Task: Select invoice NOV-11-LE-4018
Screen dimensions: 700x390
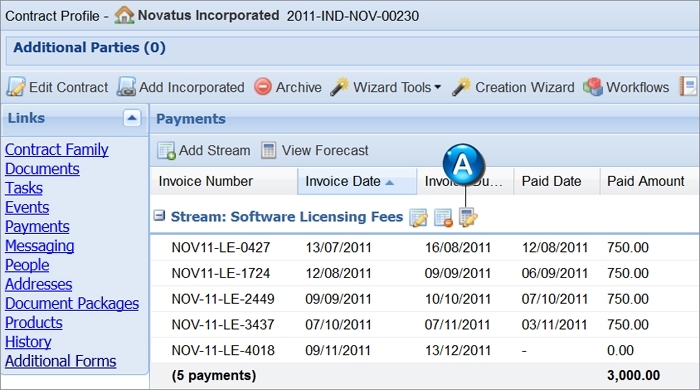Action: click(x=223, y=350)
